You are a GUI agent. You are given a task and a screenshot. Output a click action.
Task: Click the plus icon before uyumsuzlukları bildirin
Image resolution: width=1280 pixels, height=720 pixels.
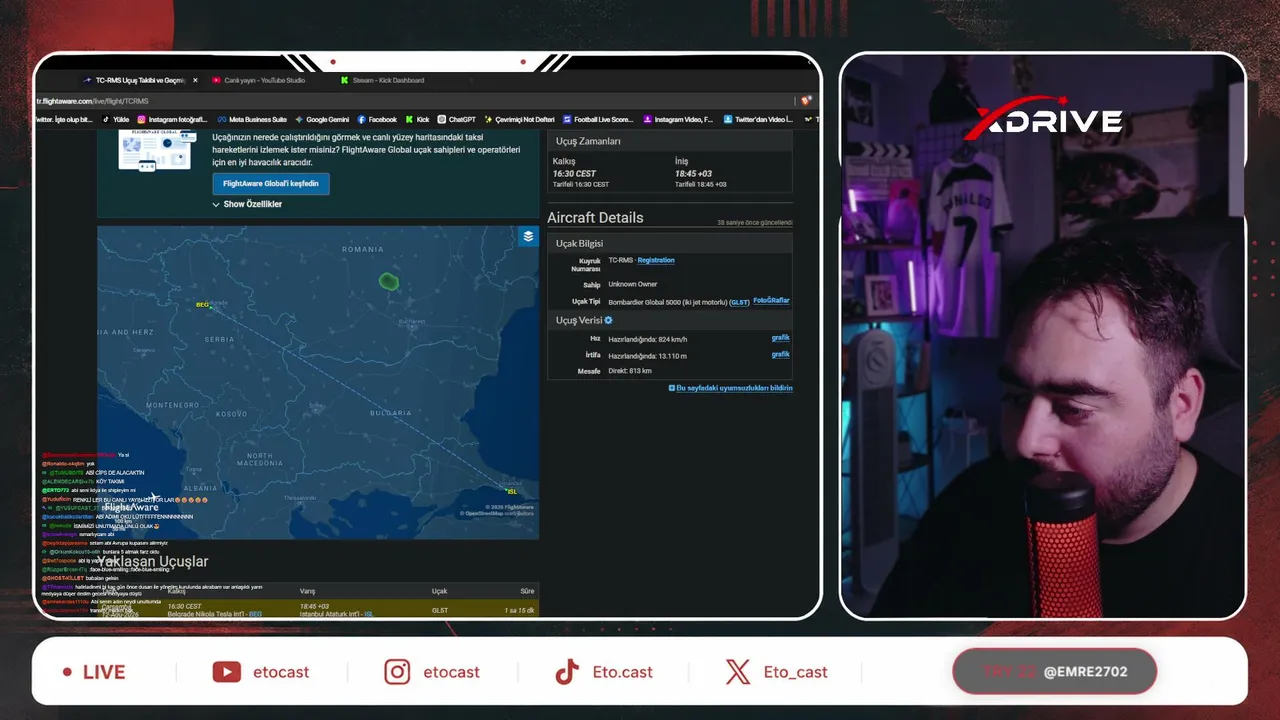point(672,388)
